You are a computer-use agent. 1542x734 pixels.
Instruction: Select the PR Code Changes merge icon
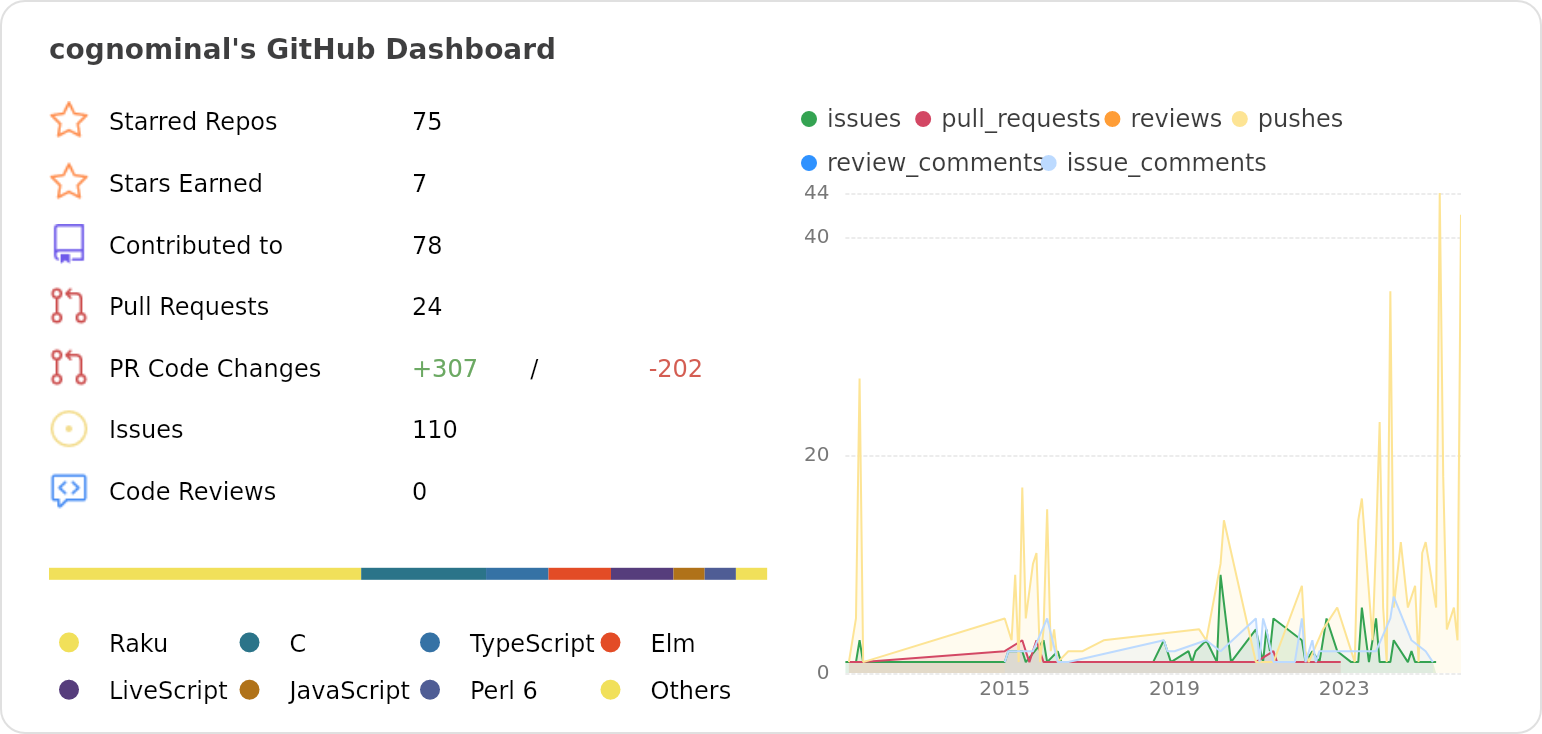pos(70,368)
